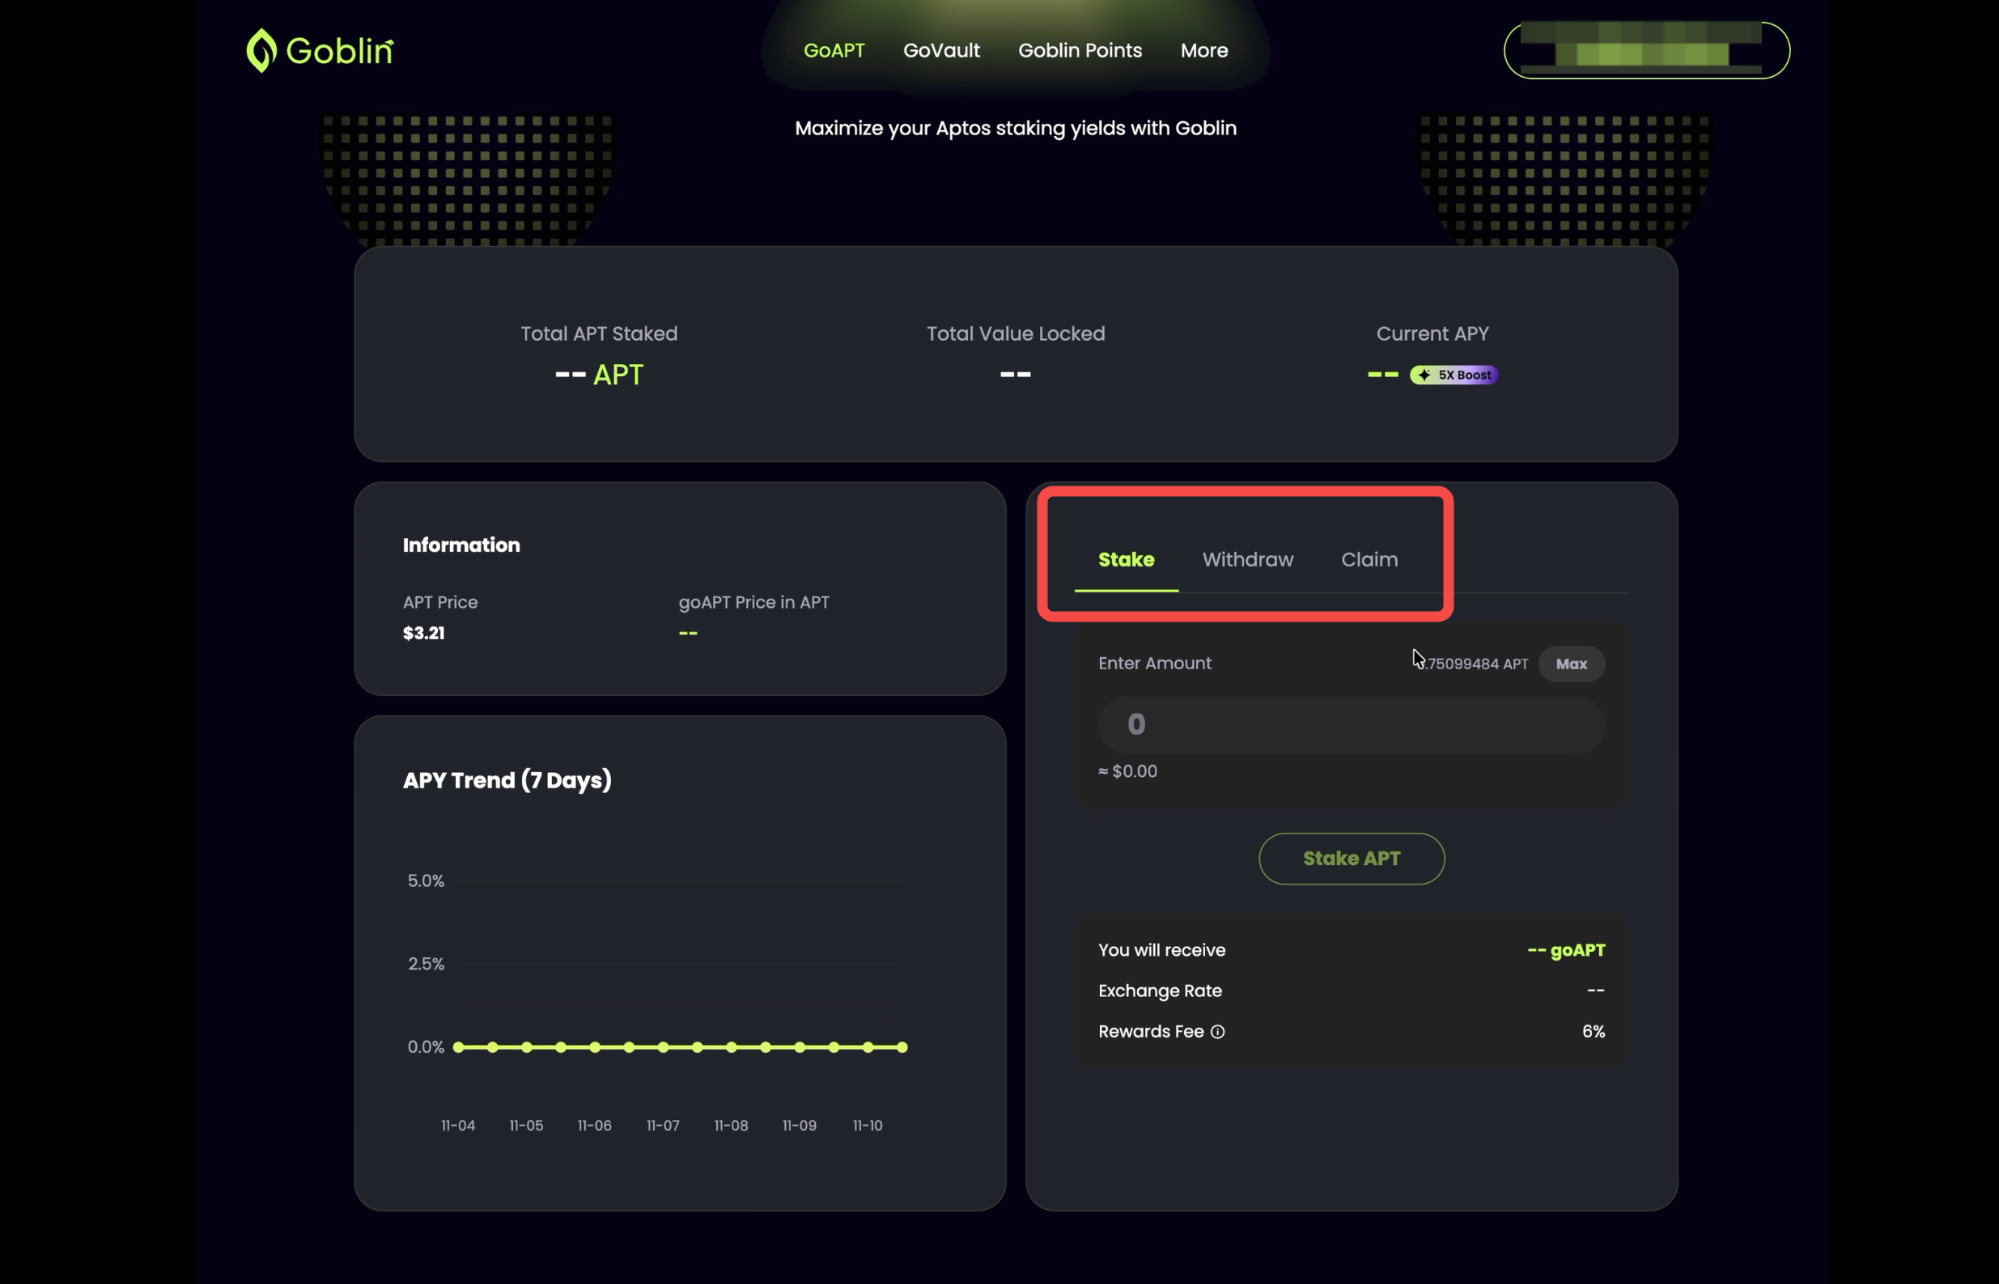Click the $3.21 APT Price value

pyautogui.click(x=424, y=633)
